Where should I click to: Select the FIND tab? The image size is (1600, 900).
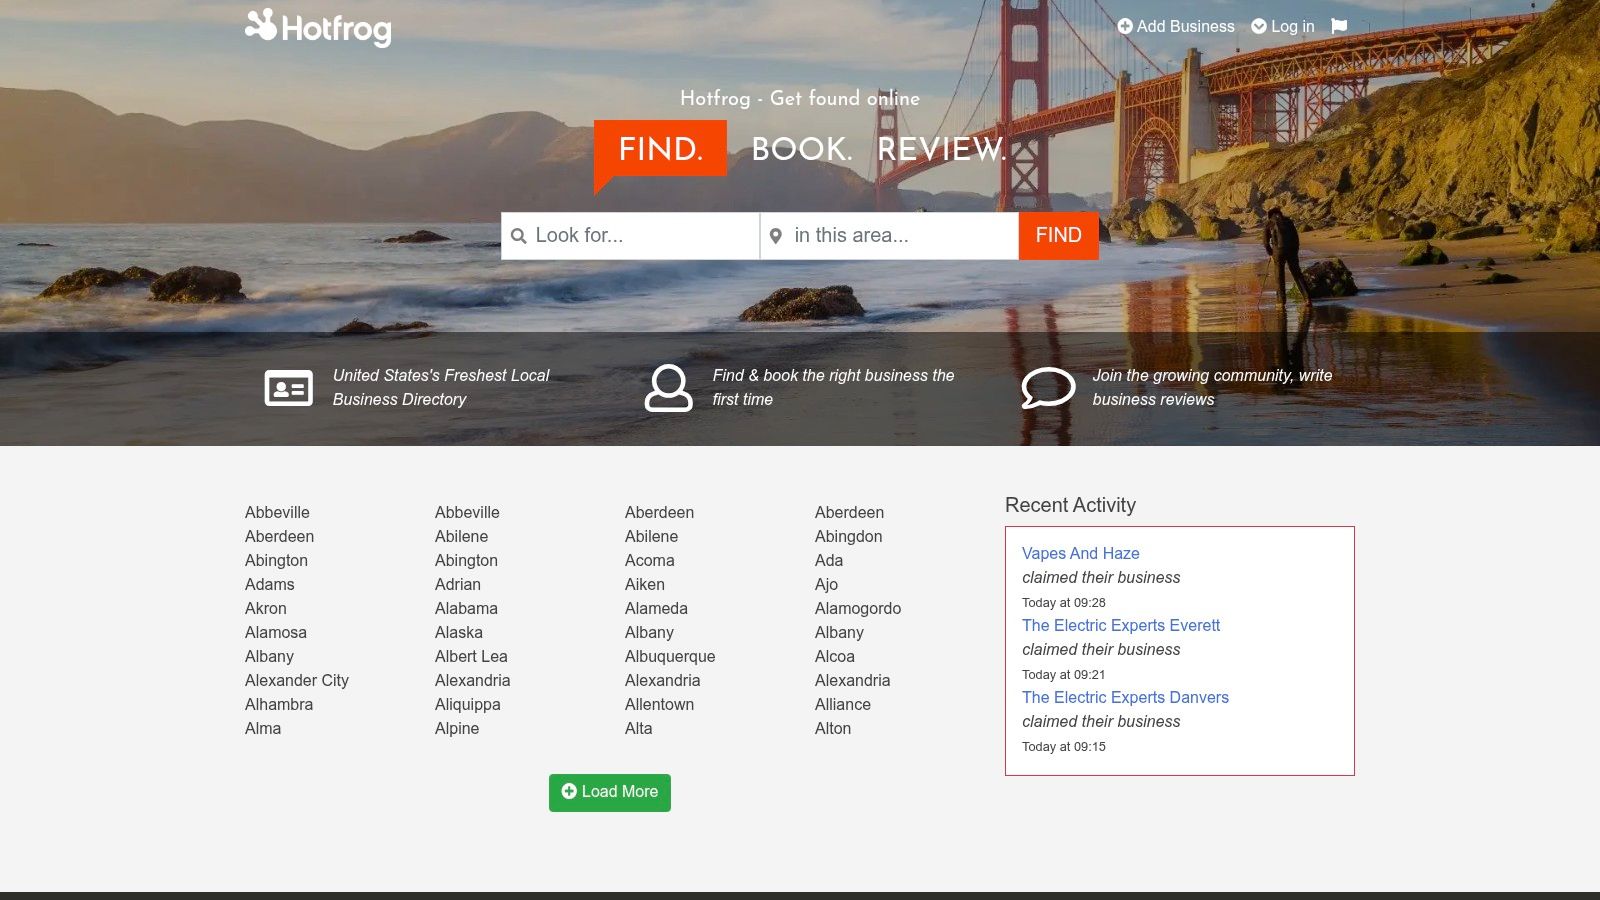660,149
